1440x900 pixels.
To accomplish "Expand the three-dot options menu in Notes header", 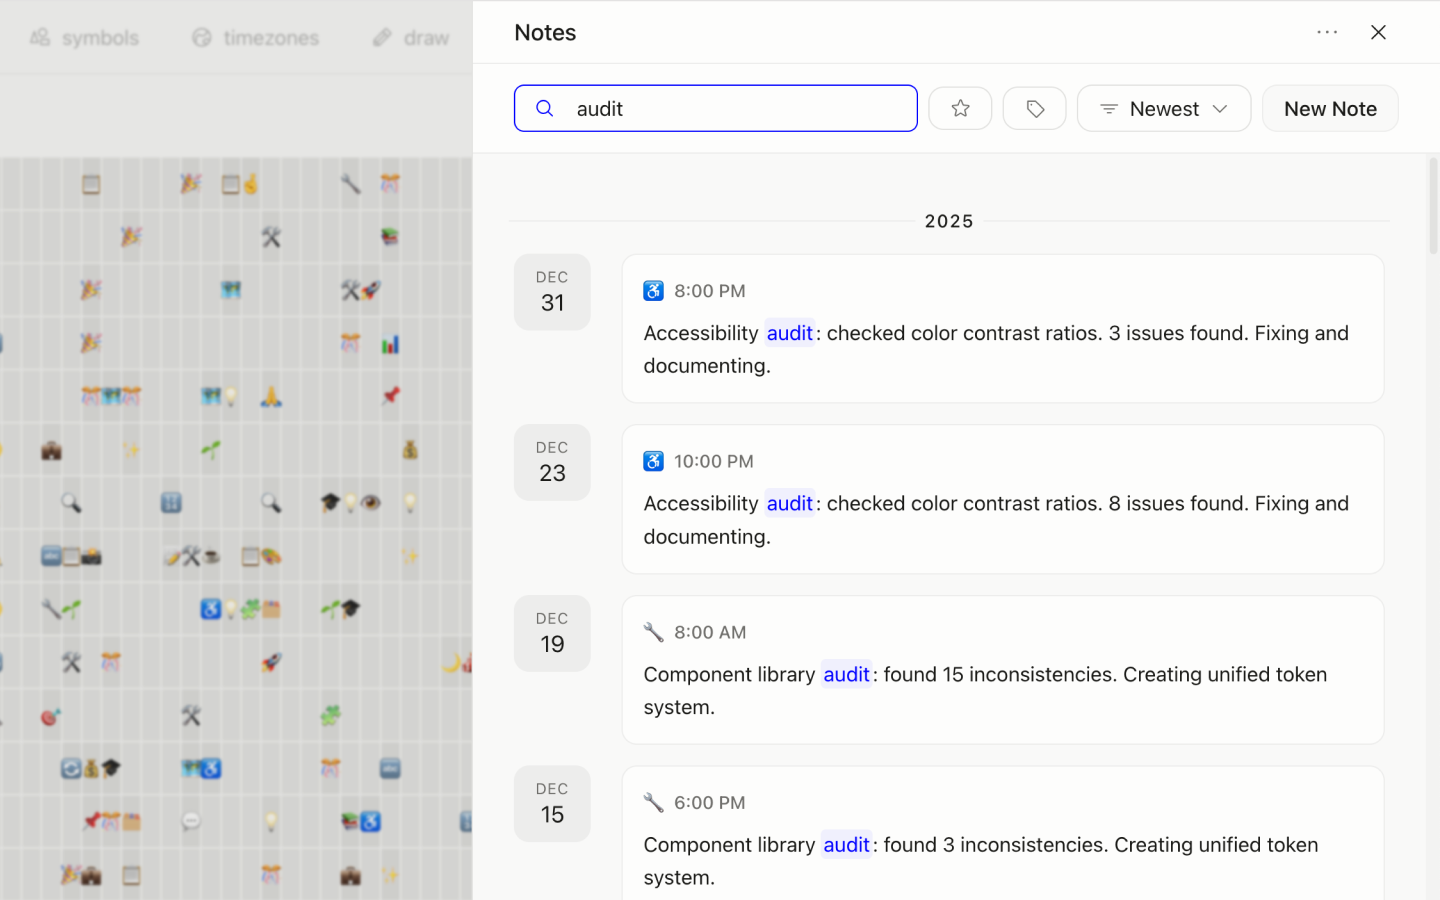I will (x=1327, y=32).
